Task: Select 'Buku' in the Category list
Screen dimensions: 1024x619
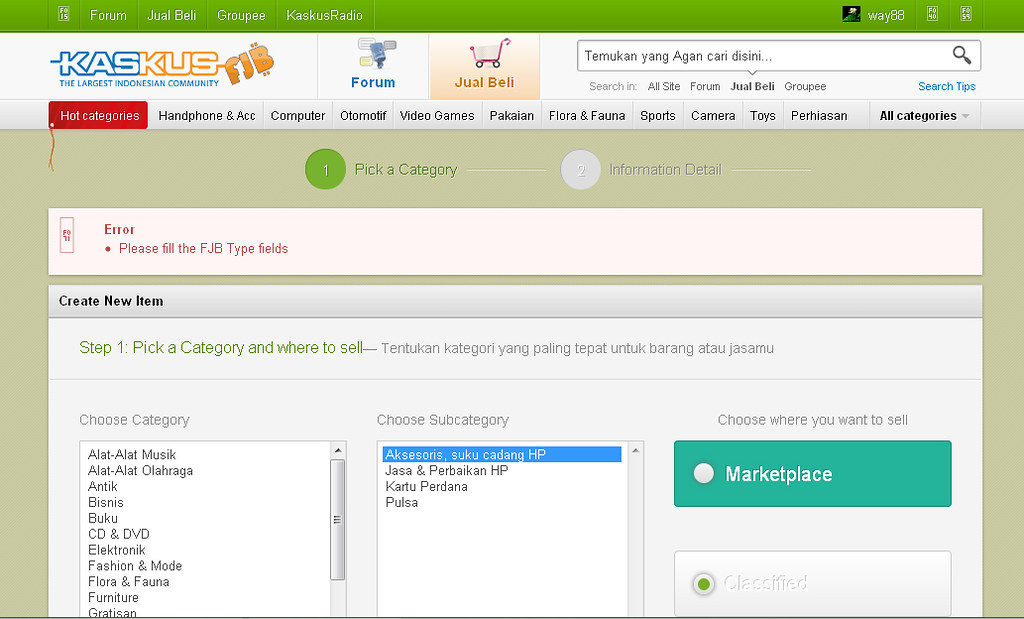Action: point(103,518)
